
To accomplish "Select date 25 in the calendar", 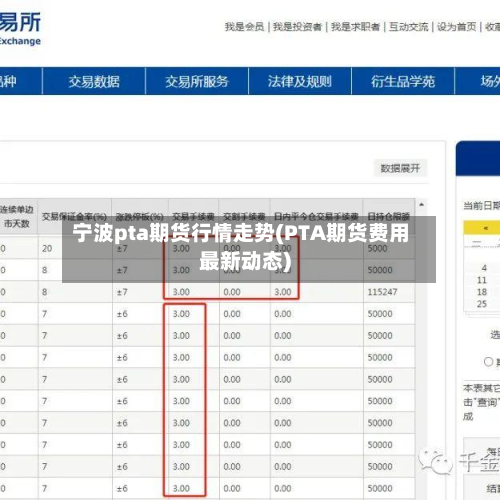I will [x=482, y=304].
